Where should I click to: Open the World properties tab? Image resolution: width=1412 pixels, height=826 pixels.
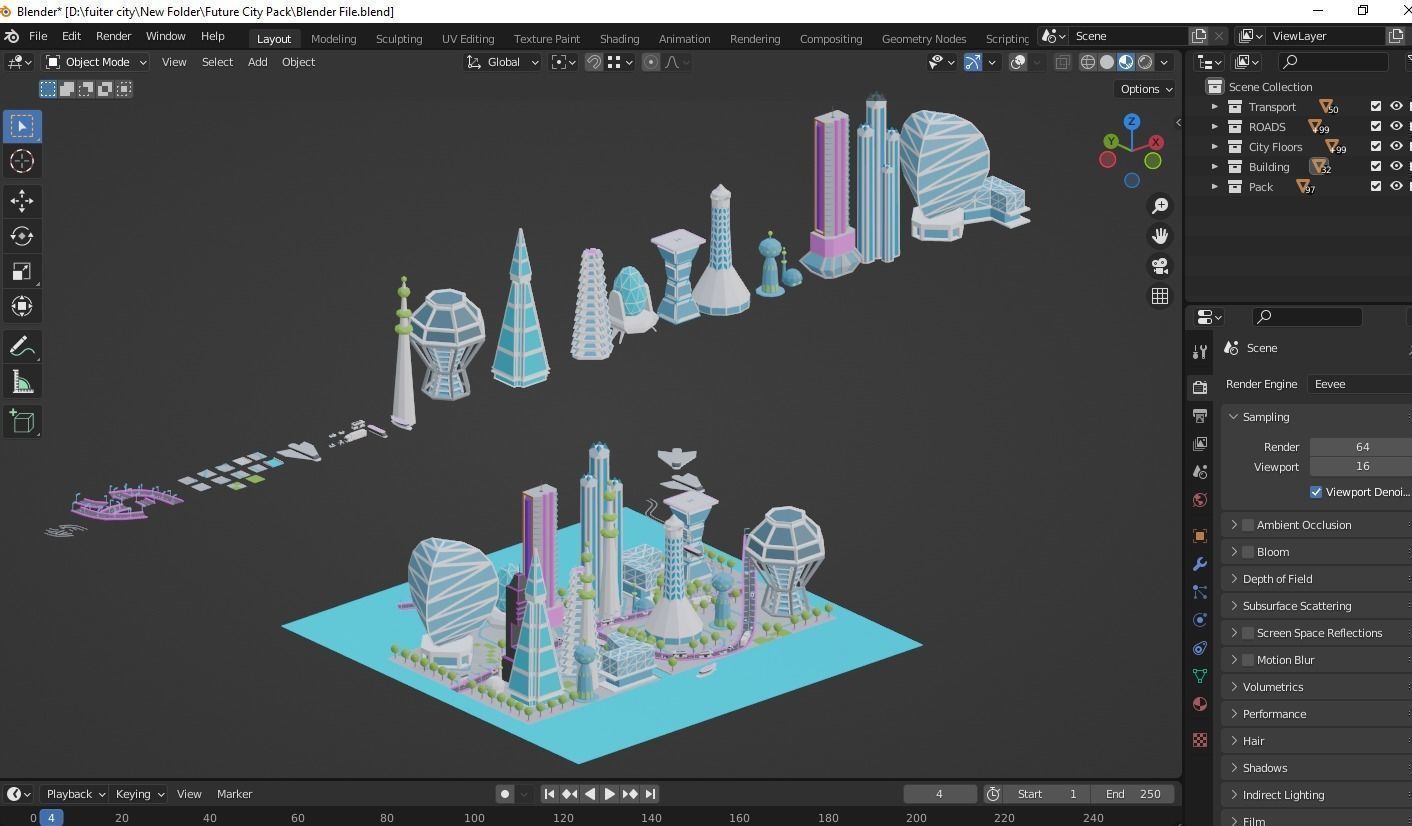pos(1200,499)
